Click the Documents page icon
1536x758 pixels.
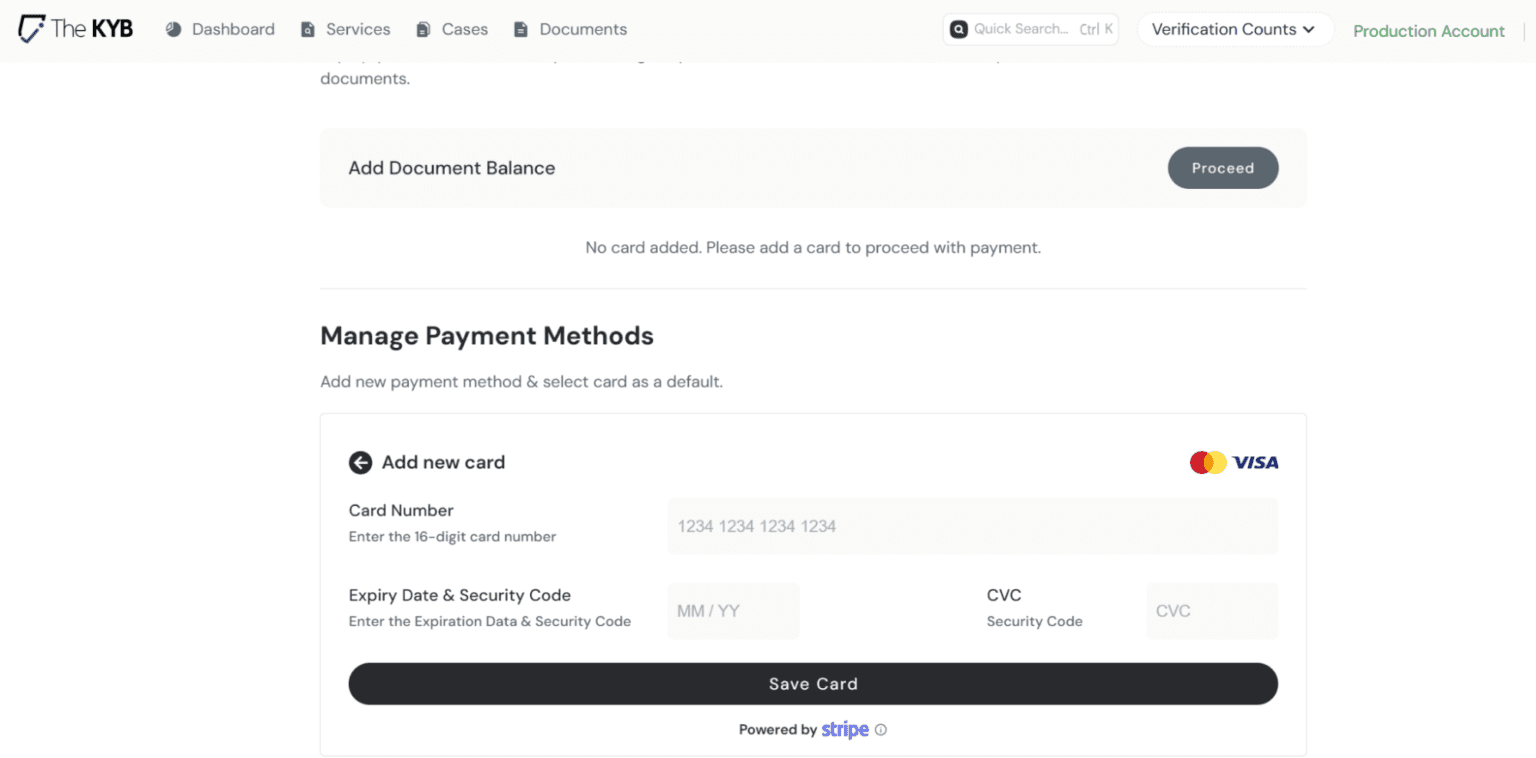(x=521, y=30)
